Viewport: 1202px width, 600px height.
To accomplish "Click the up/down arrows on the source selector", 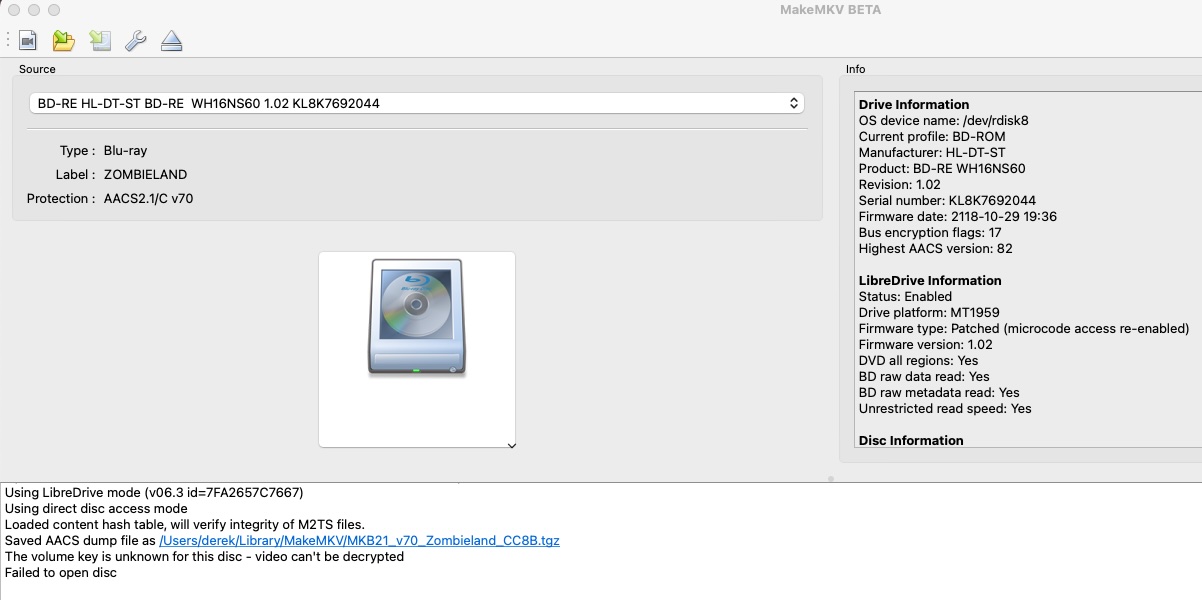I will coord(793,103).
